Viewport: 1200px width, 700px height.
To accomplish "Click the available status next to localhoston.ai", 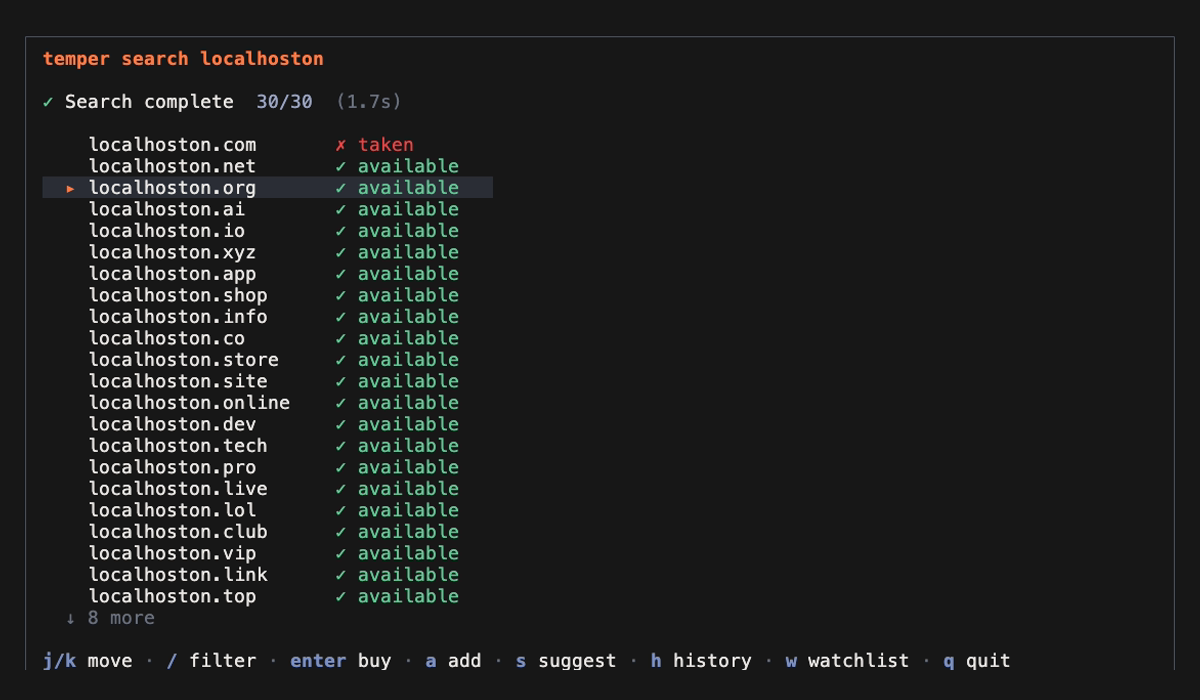I will (397, 209).
